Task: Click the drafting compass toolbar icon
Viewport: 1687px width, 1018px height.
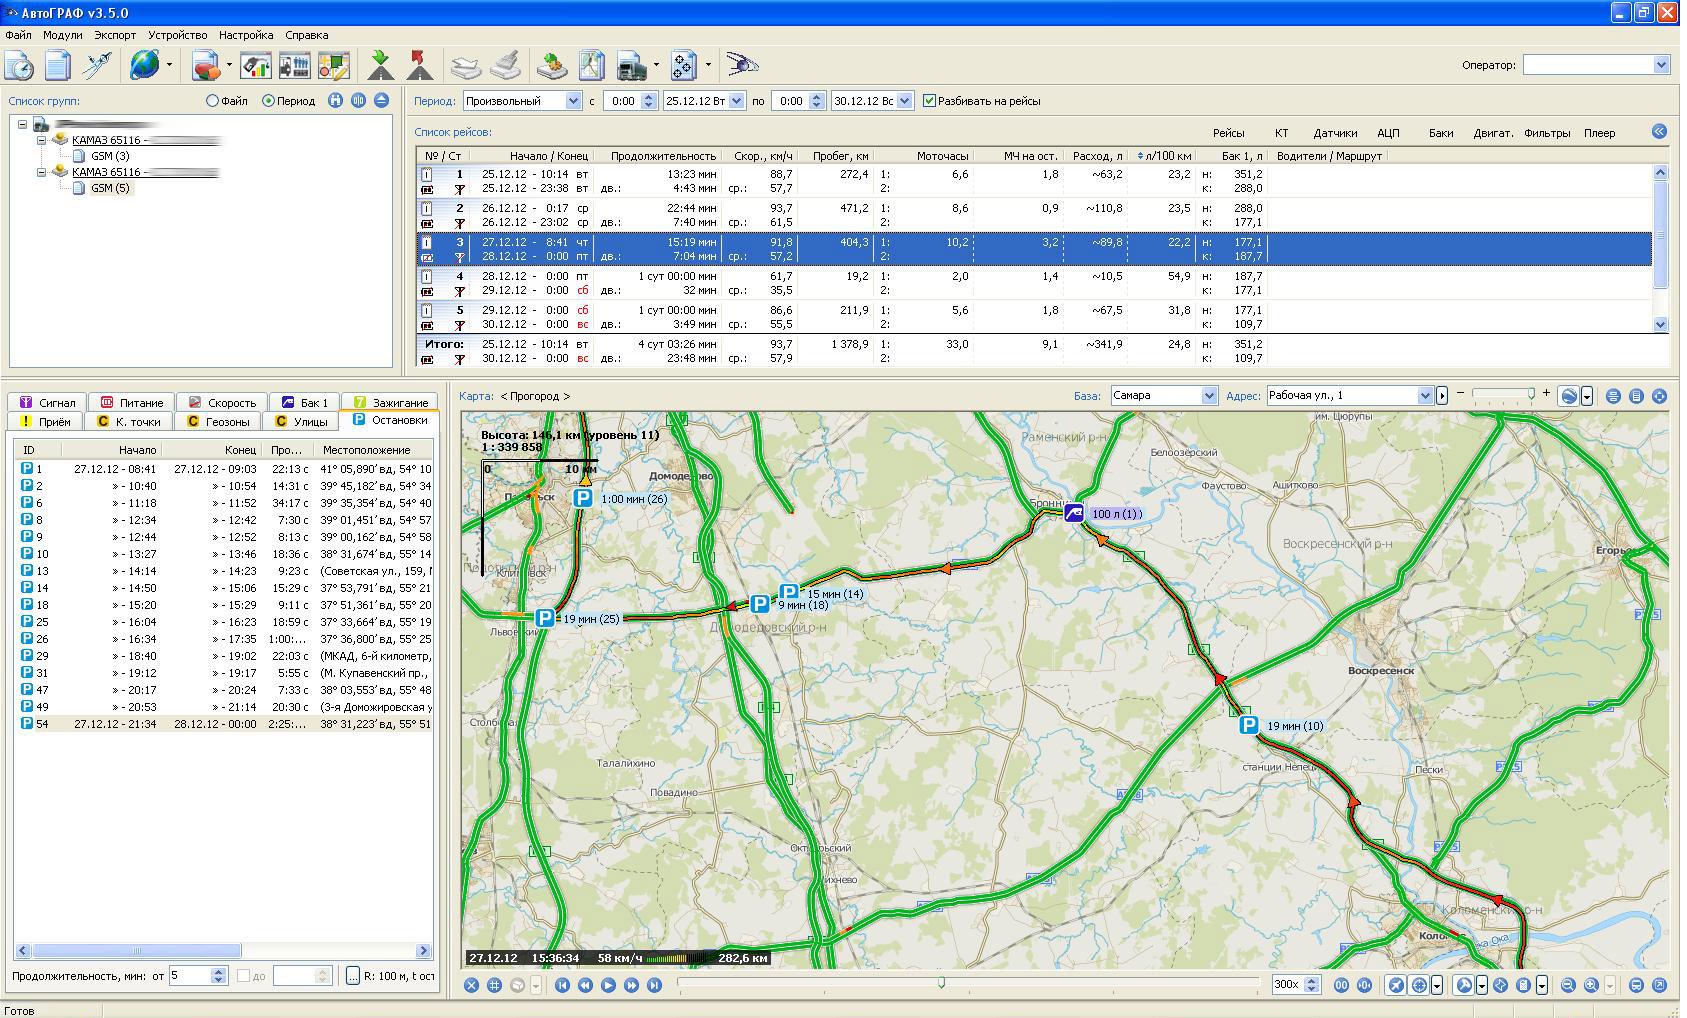Action: click(98, 65)
